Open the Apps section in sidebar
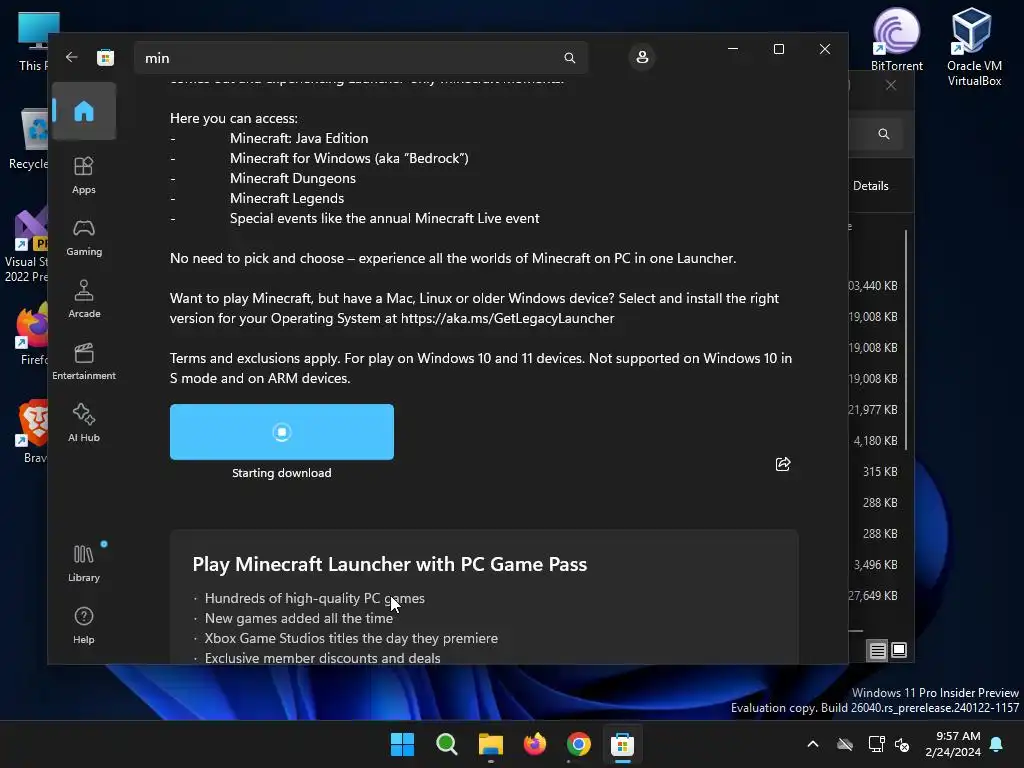Viewport: 1024px width, 768px height. click(84, 176)
